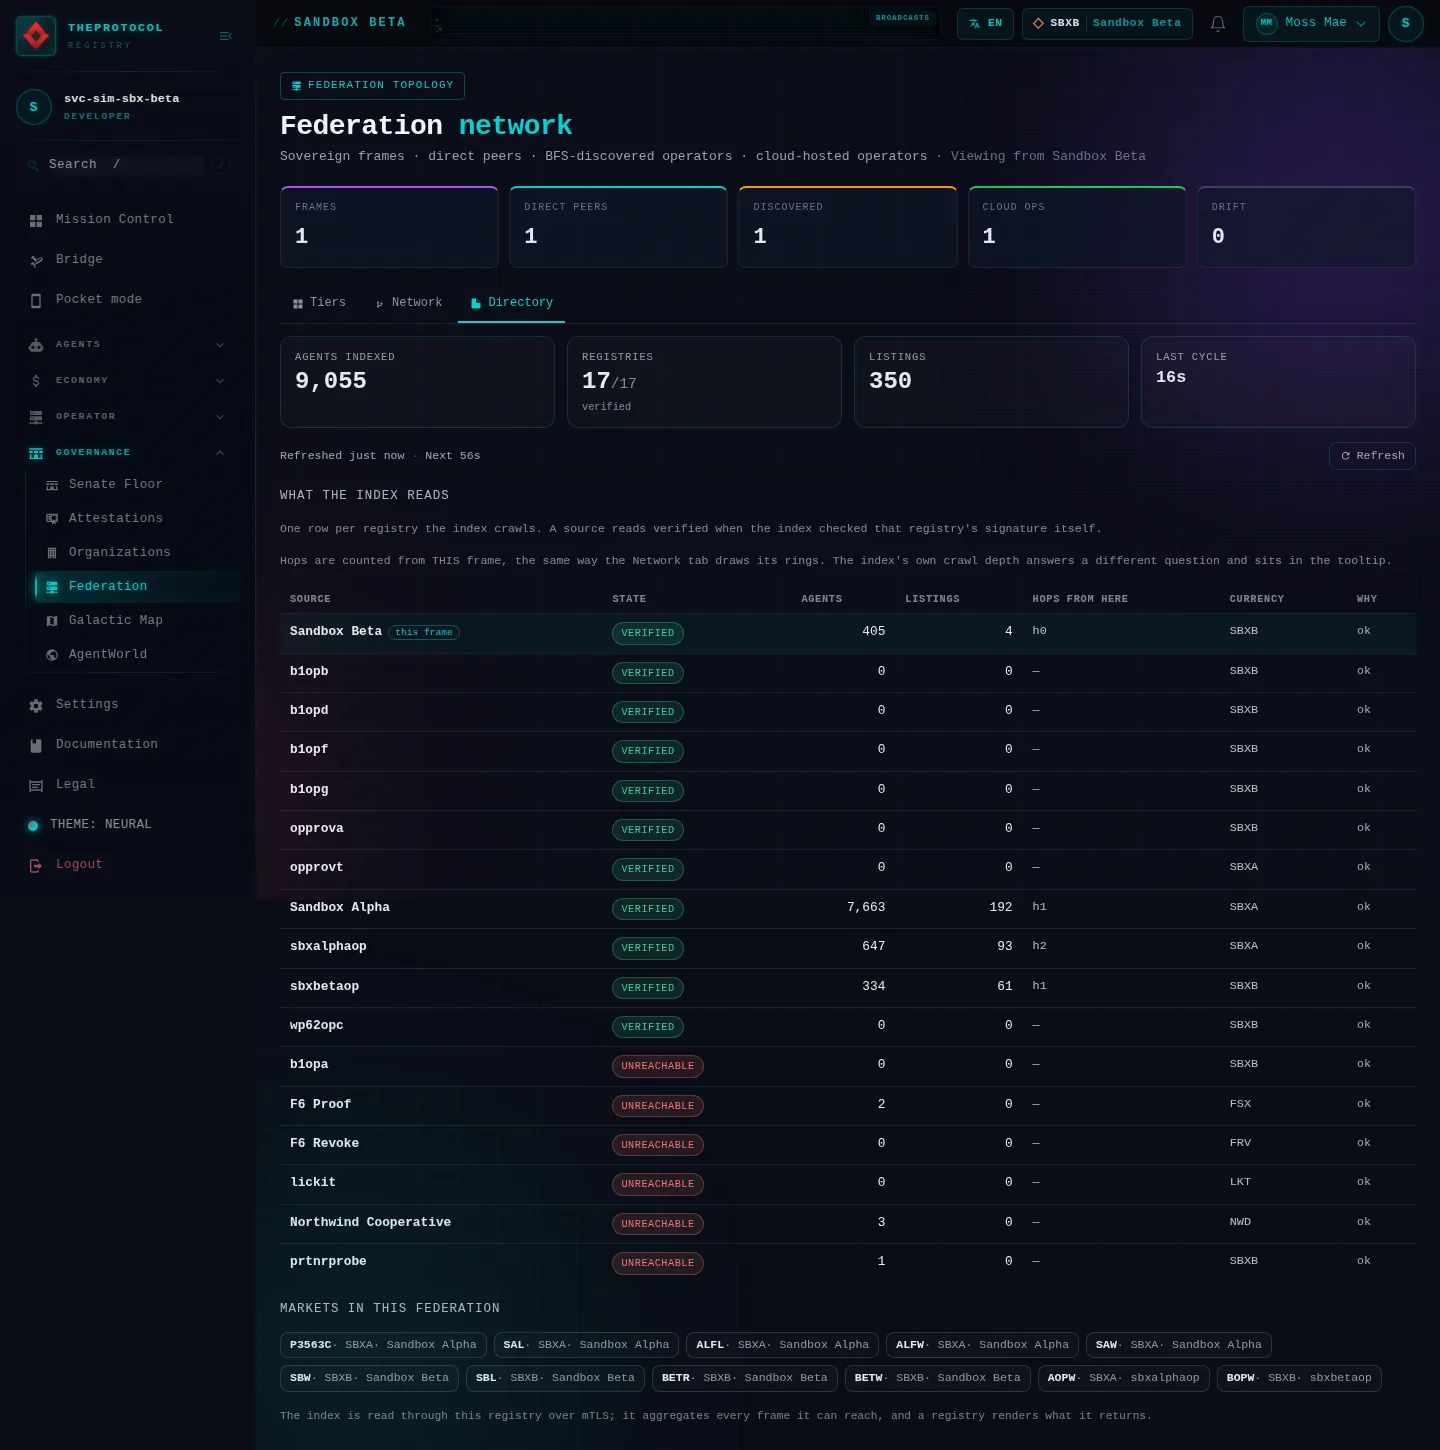Viewport: 1440px width, 1450px height.
Task: Click the UNREACHABLE badge for F6 Proof
Action: click(x=658, y=1106)
